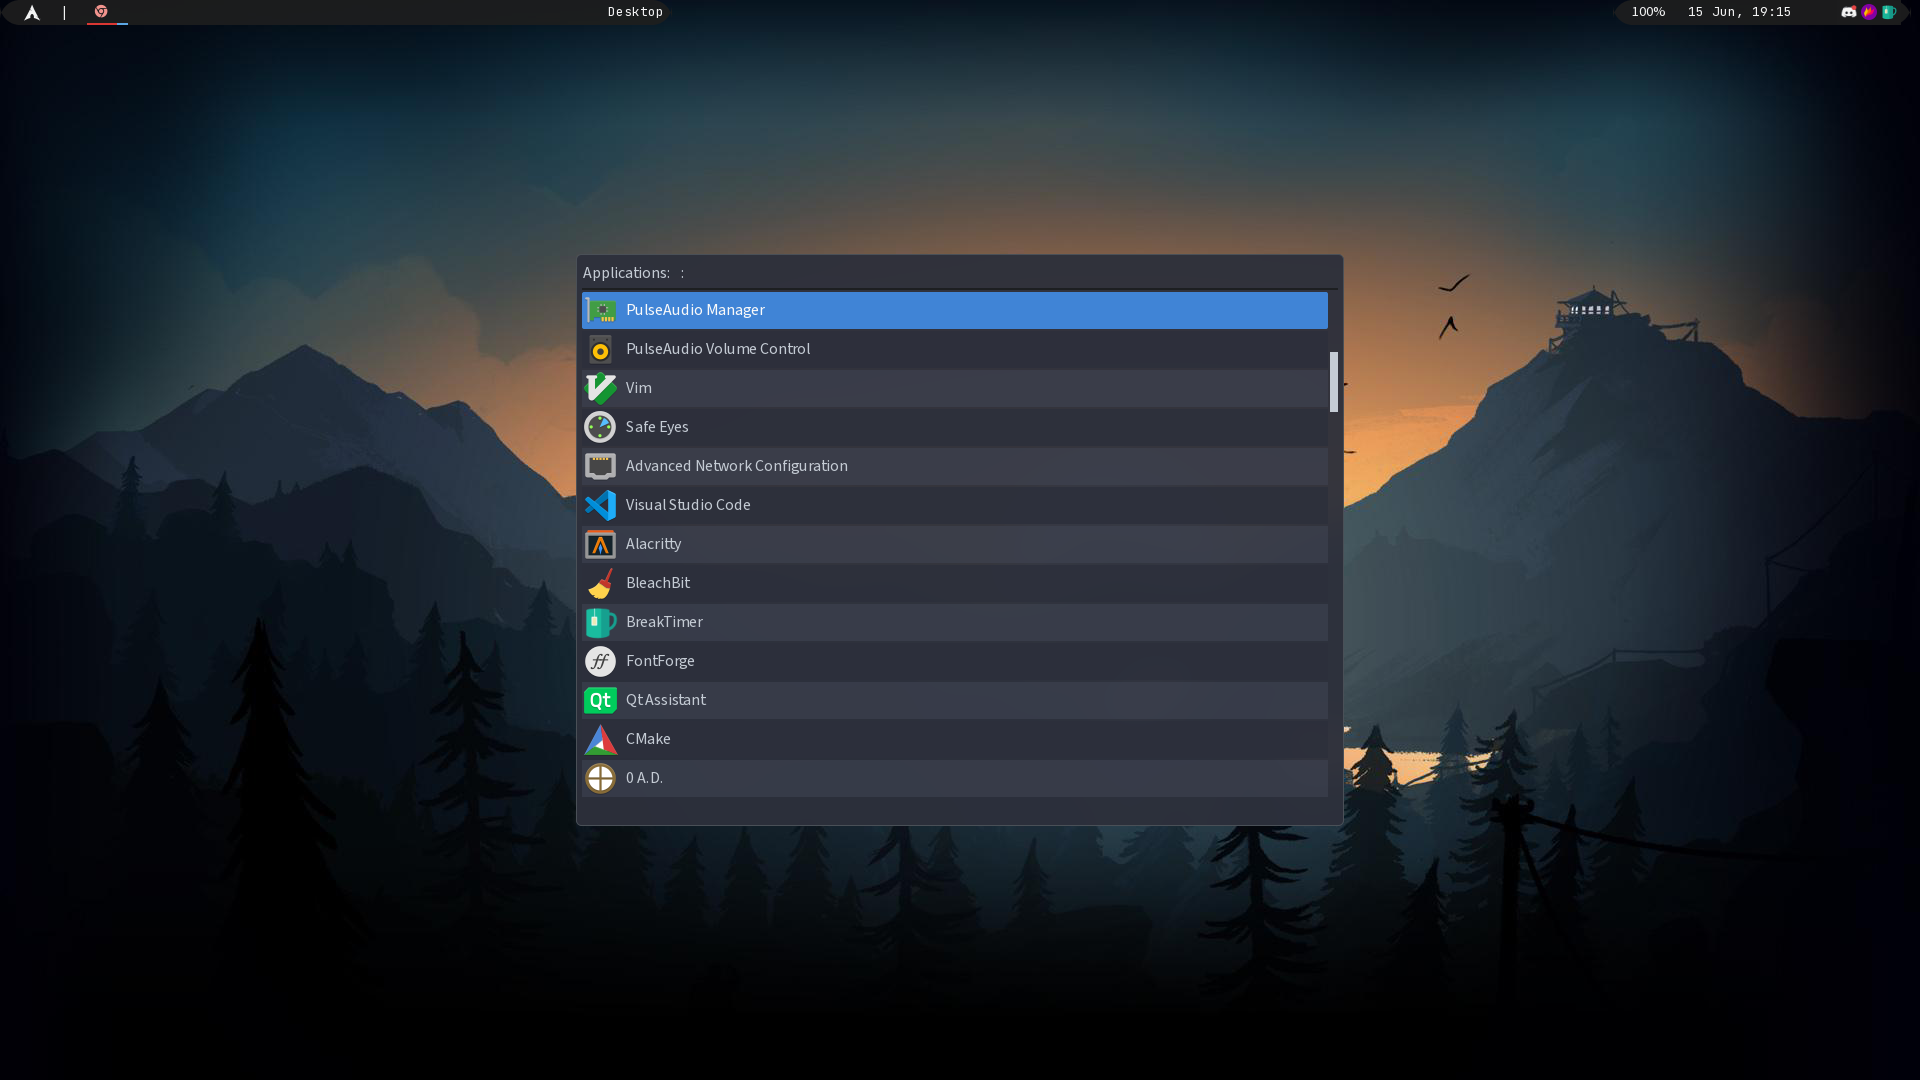The height and width of the screenshot is (1080, 1920).
Task: Click the BreakTimer mug tray icon
Action: 1889,12
